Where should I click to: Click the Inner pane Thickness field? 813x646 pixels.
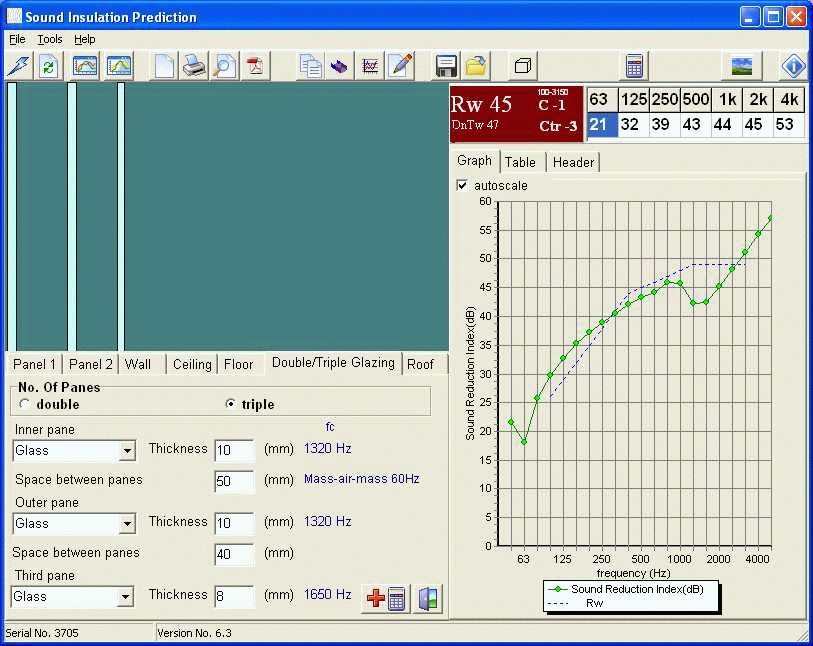click(234, 450)
